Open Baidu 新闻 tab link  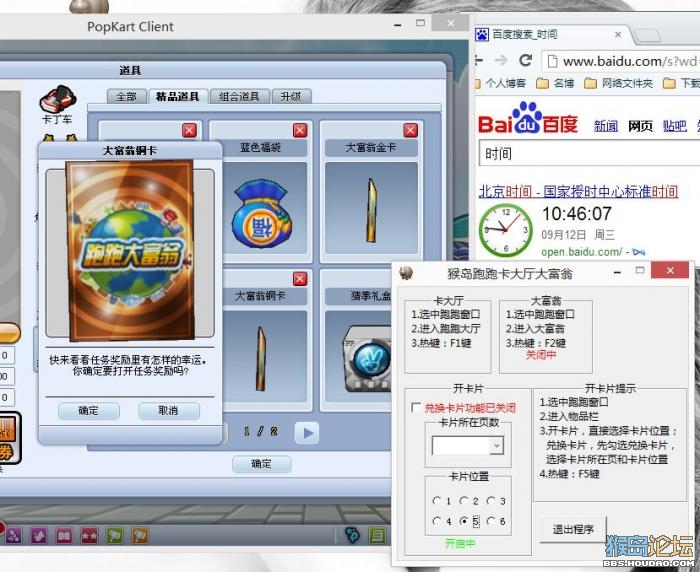coord(606,126)
